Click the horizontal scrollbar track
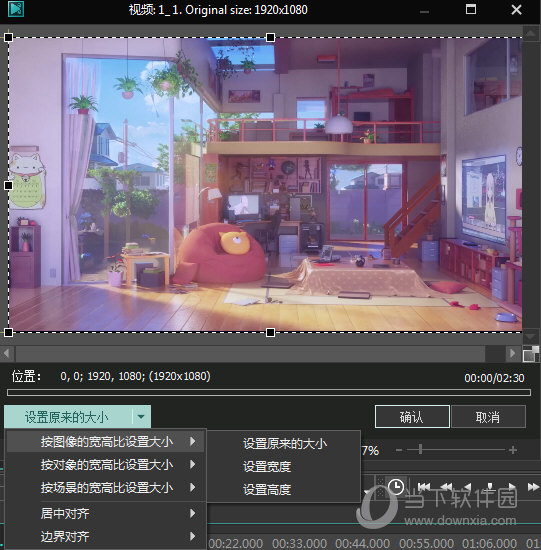The height and width of the screenshot is (550, 541). click(260, 353)
